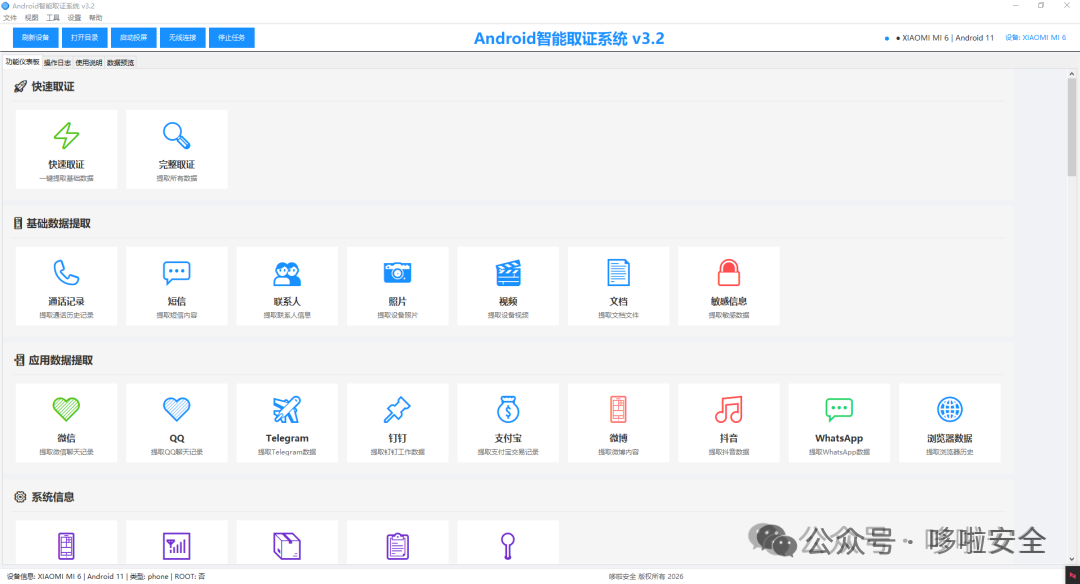Click 哆啦安全 版权所有 2026 copyright text
This screenshot has height=584, width=1080.
646,576
